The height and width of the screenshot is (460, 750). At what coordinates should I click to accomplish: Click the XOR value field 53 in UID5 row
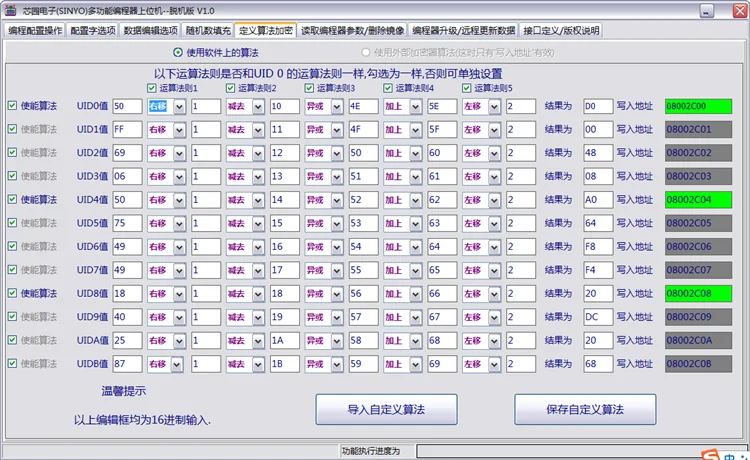point(363,223)
